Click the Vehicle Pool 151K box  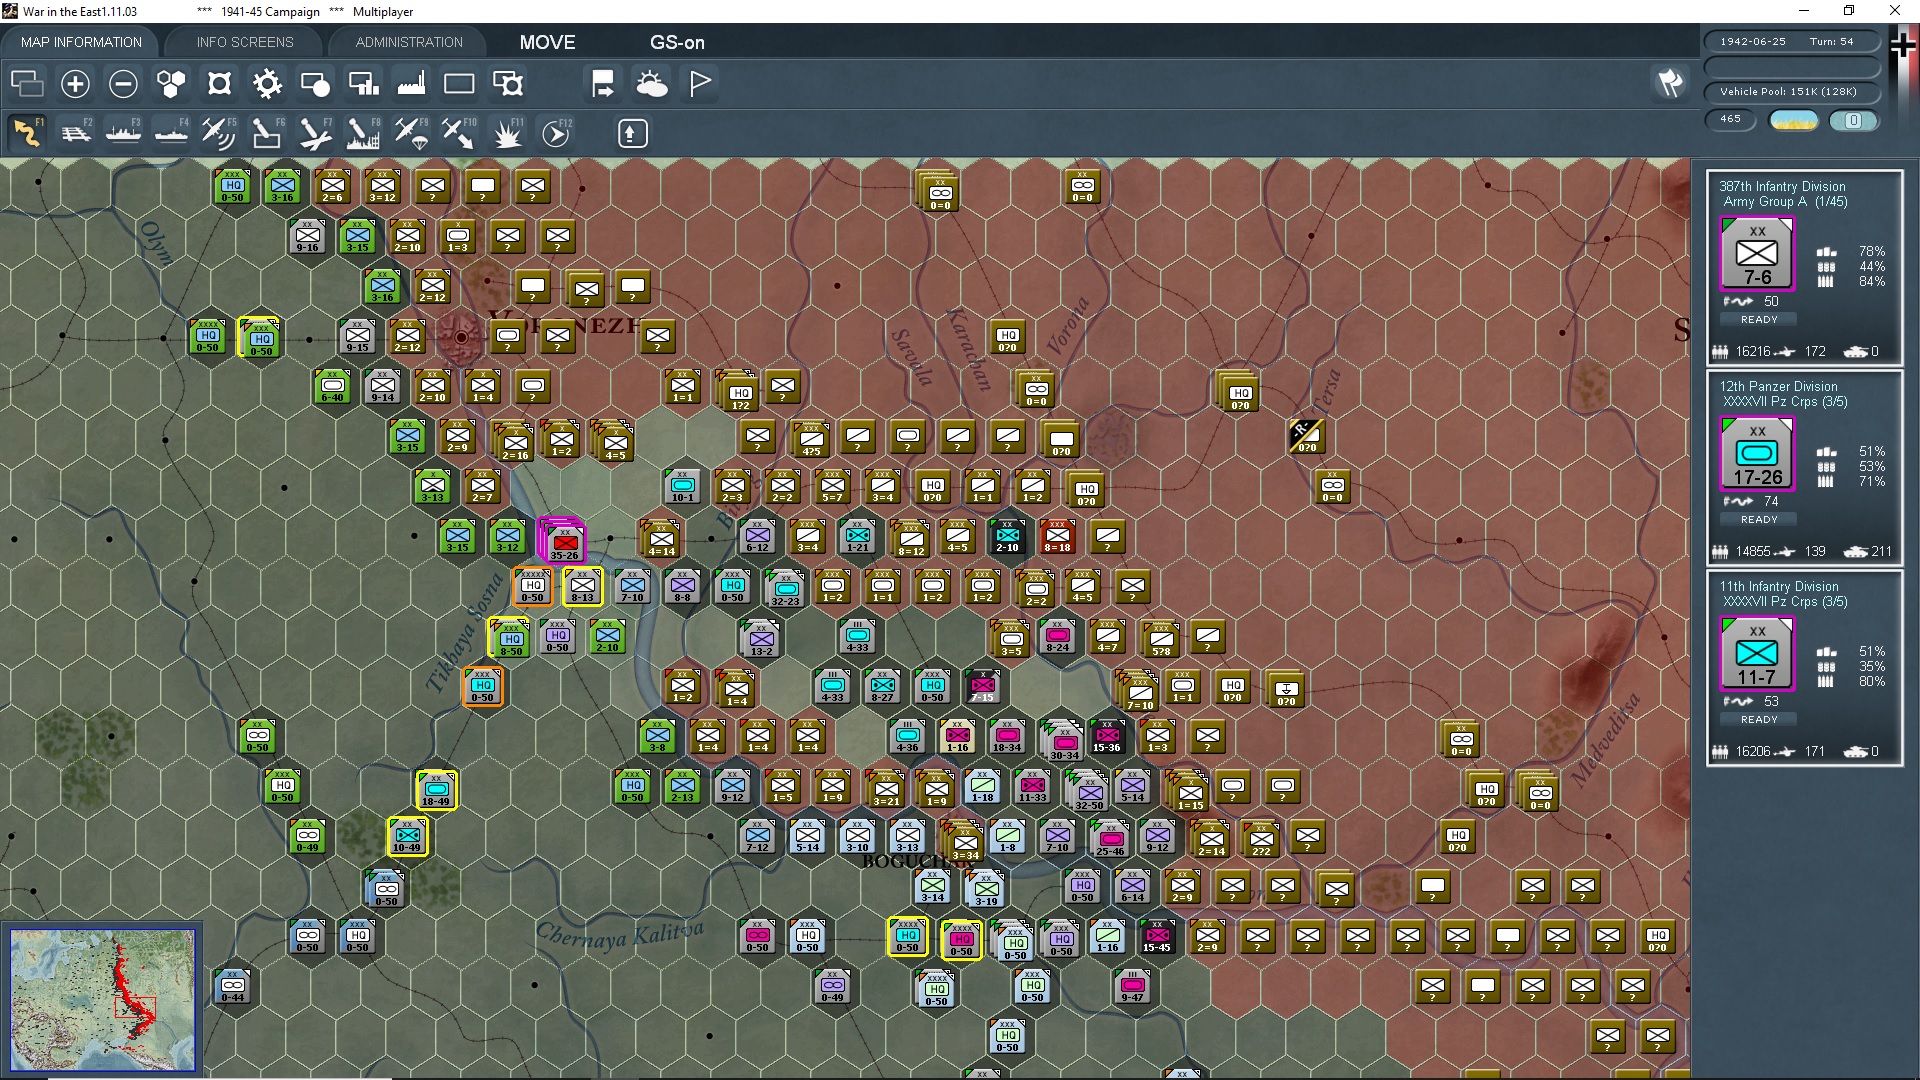[1792, 91]
